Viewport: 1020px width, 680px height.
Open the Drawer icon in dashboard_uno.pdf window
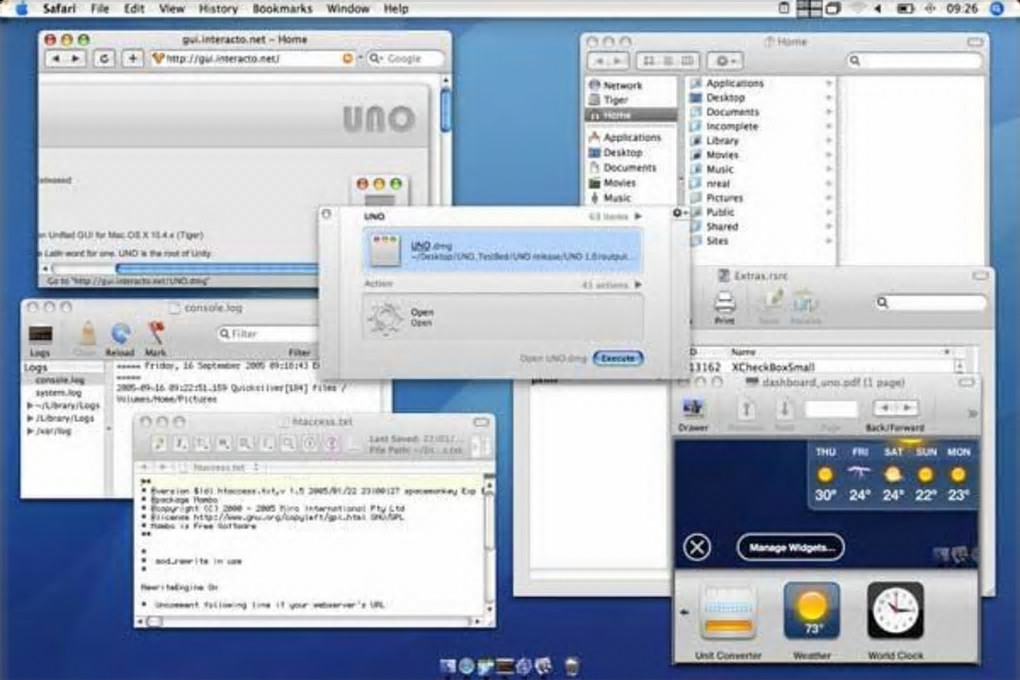[x=692, y=408]
